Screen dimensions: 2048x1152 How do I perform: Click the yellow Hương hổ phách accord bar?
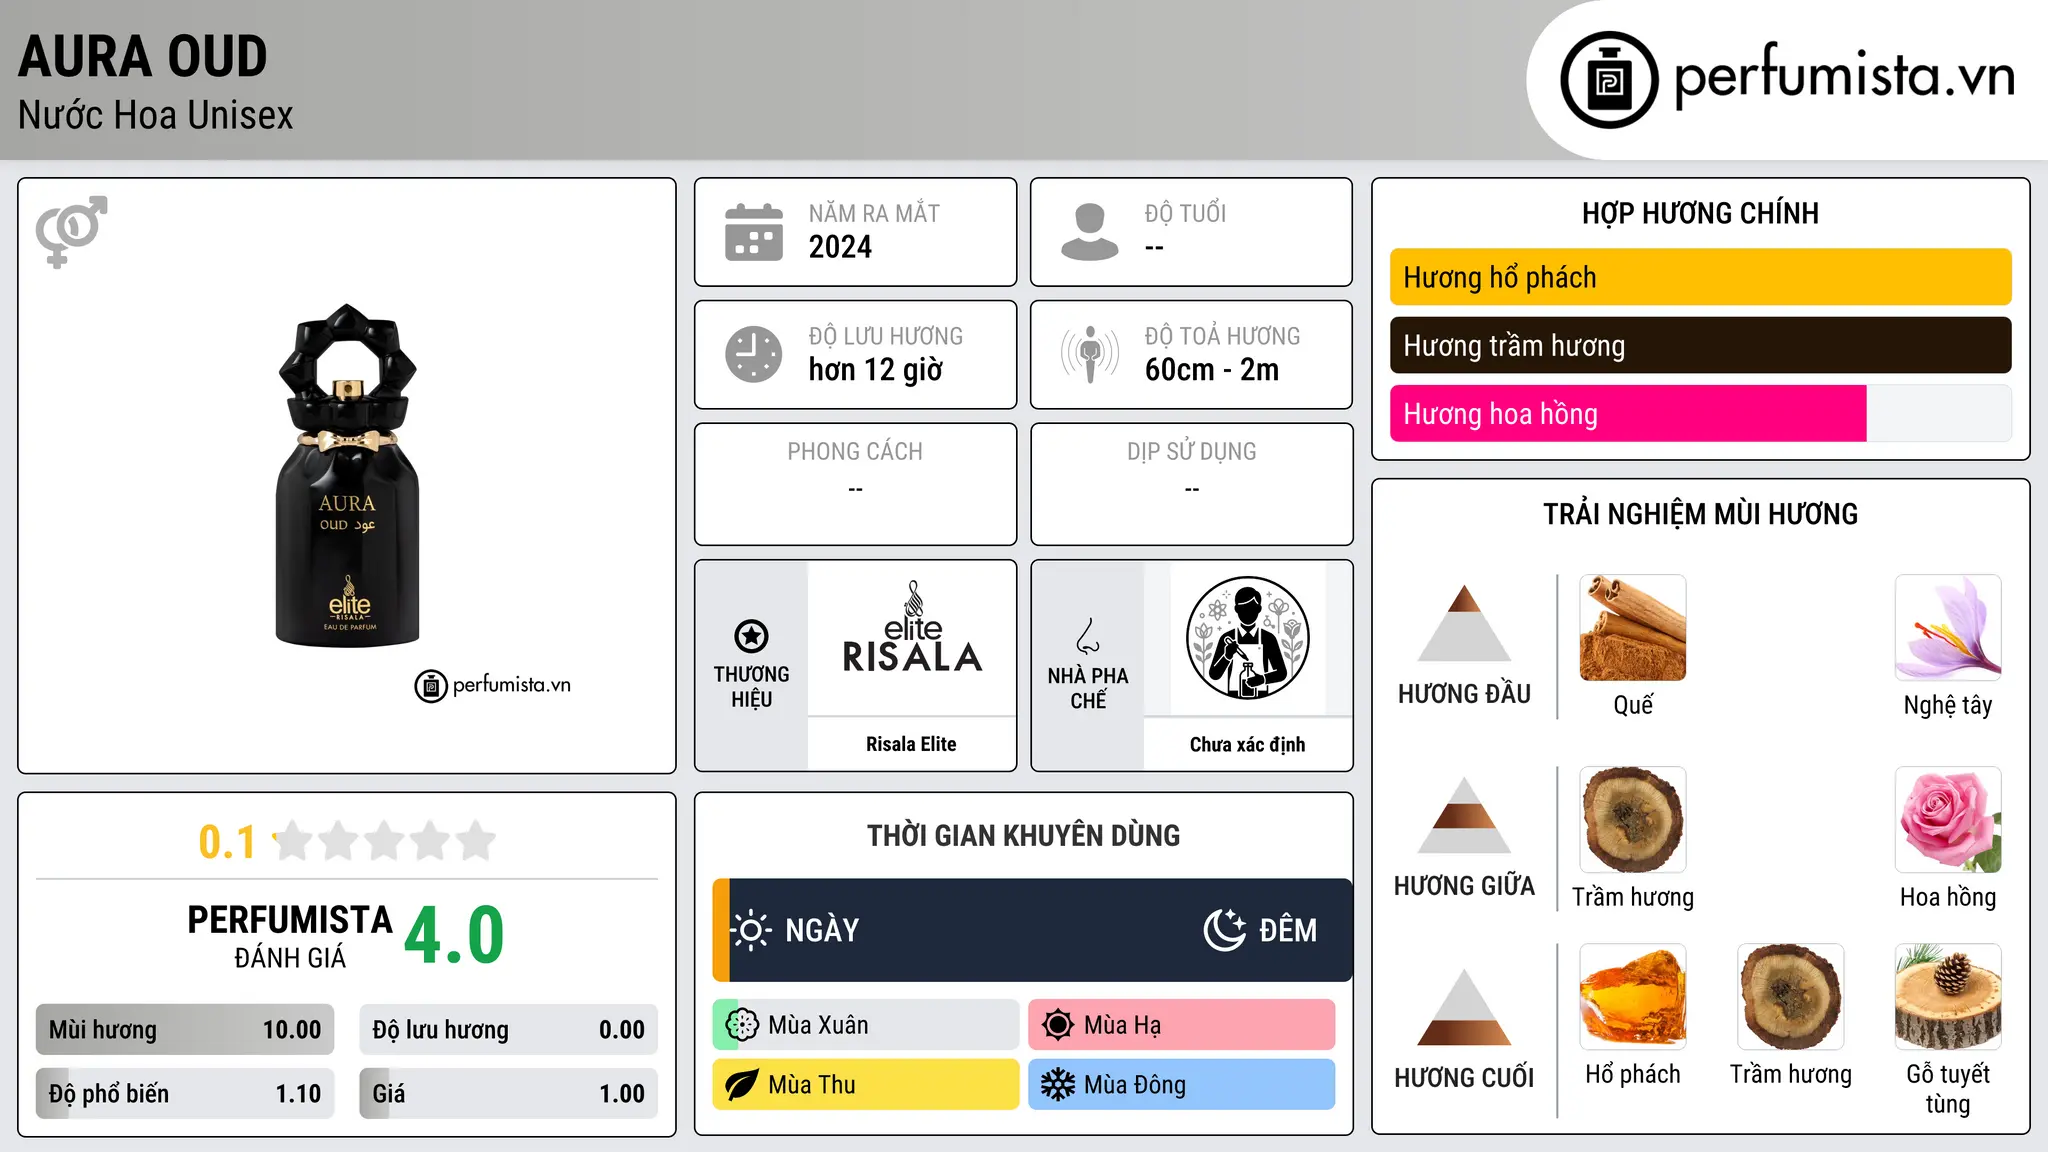[1700, 277]
